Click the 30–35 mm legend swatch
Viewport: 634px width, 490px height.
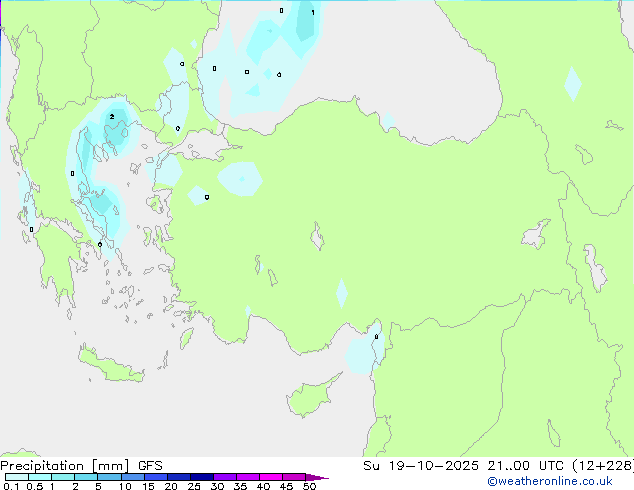[224, 477]
